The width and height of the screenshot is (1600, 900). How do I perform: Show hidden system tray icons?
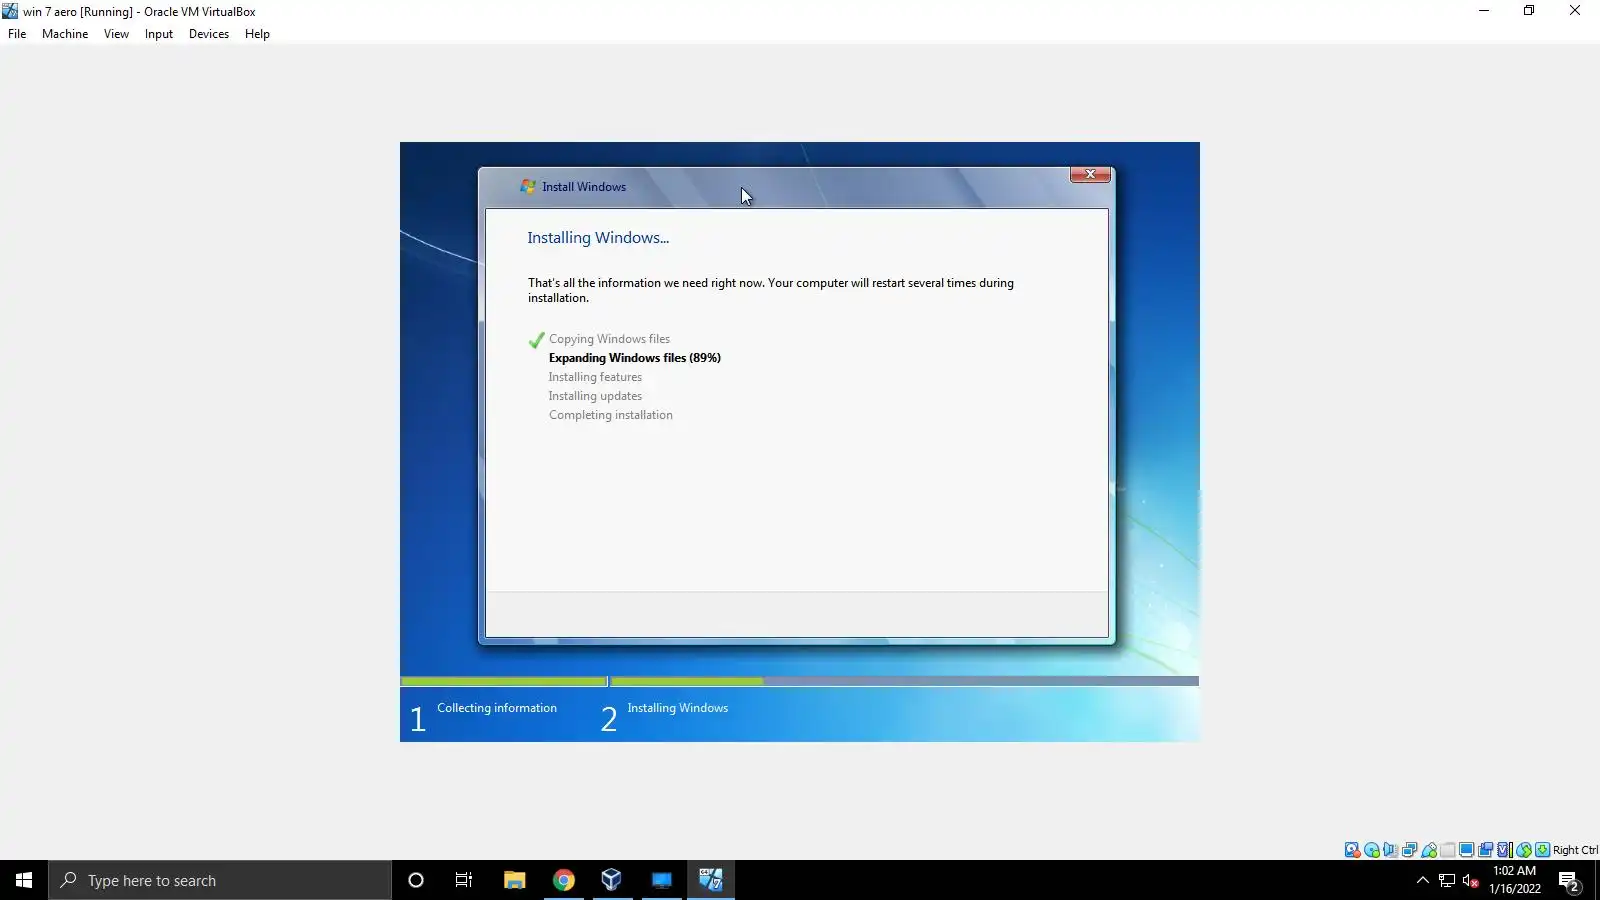tap(1423, 880)
